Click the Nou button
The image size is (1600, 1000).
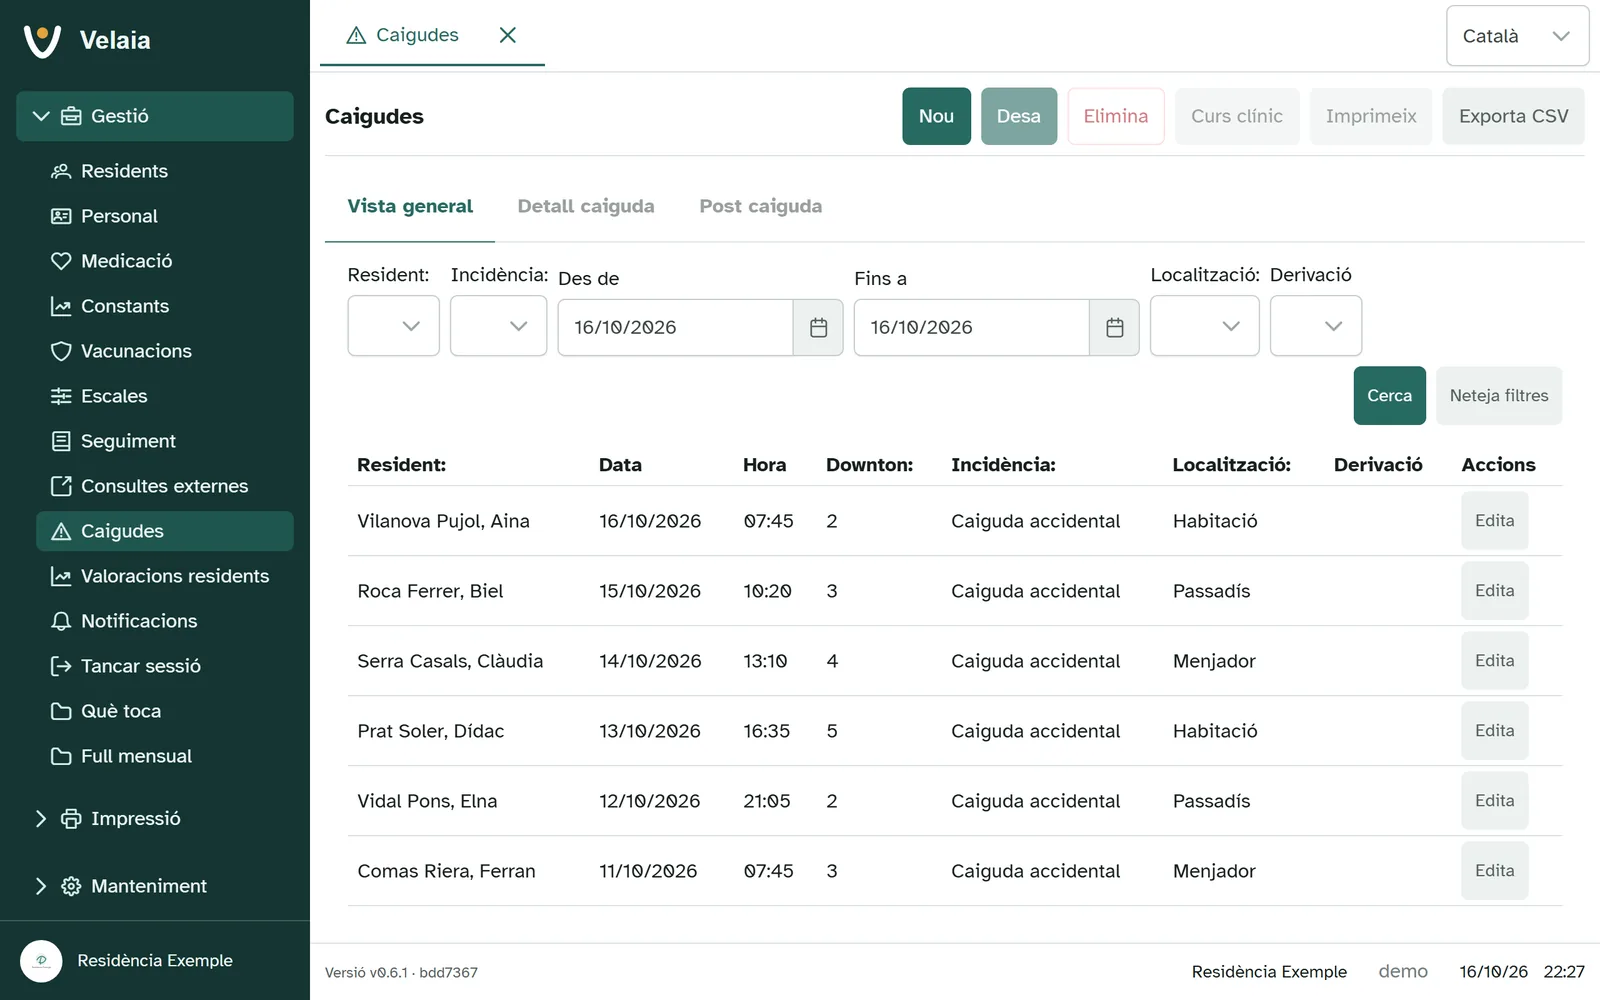tap(936, 116)
